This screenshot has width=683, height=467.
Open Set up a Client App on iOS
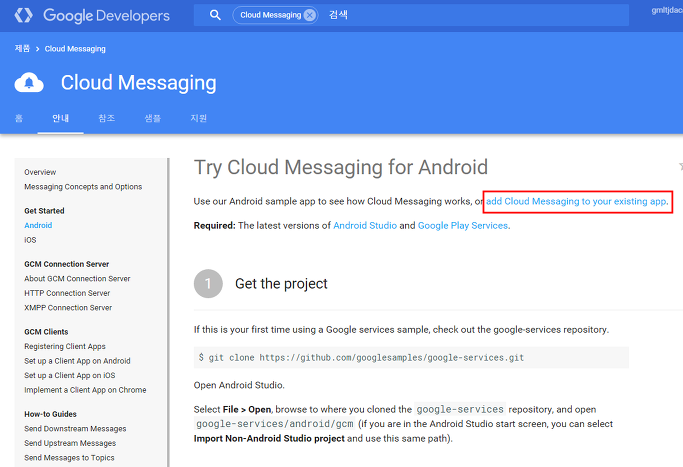[70, 376]
